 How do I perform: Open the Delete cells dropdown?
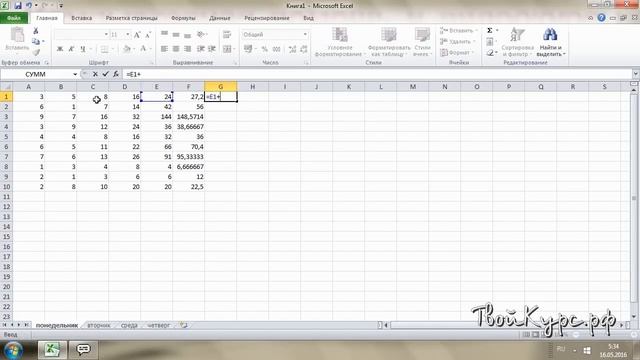[x=458, y=42]
